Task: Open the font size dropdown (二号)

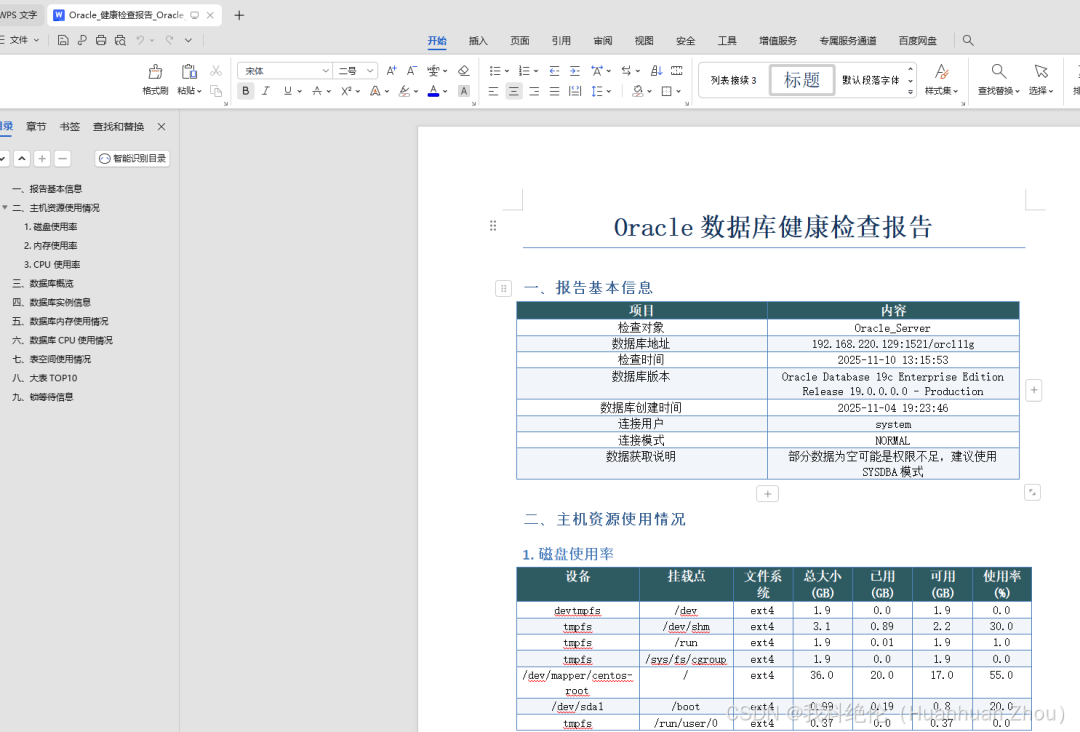Action: coord(370,71)
